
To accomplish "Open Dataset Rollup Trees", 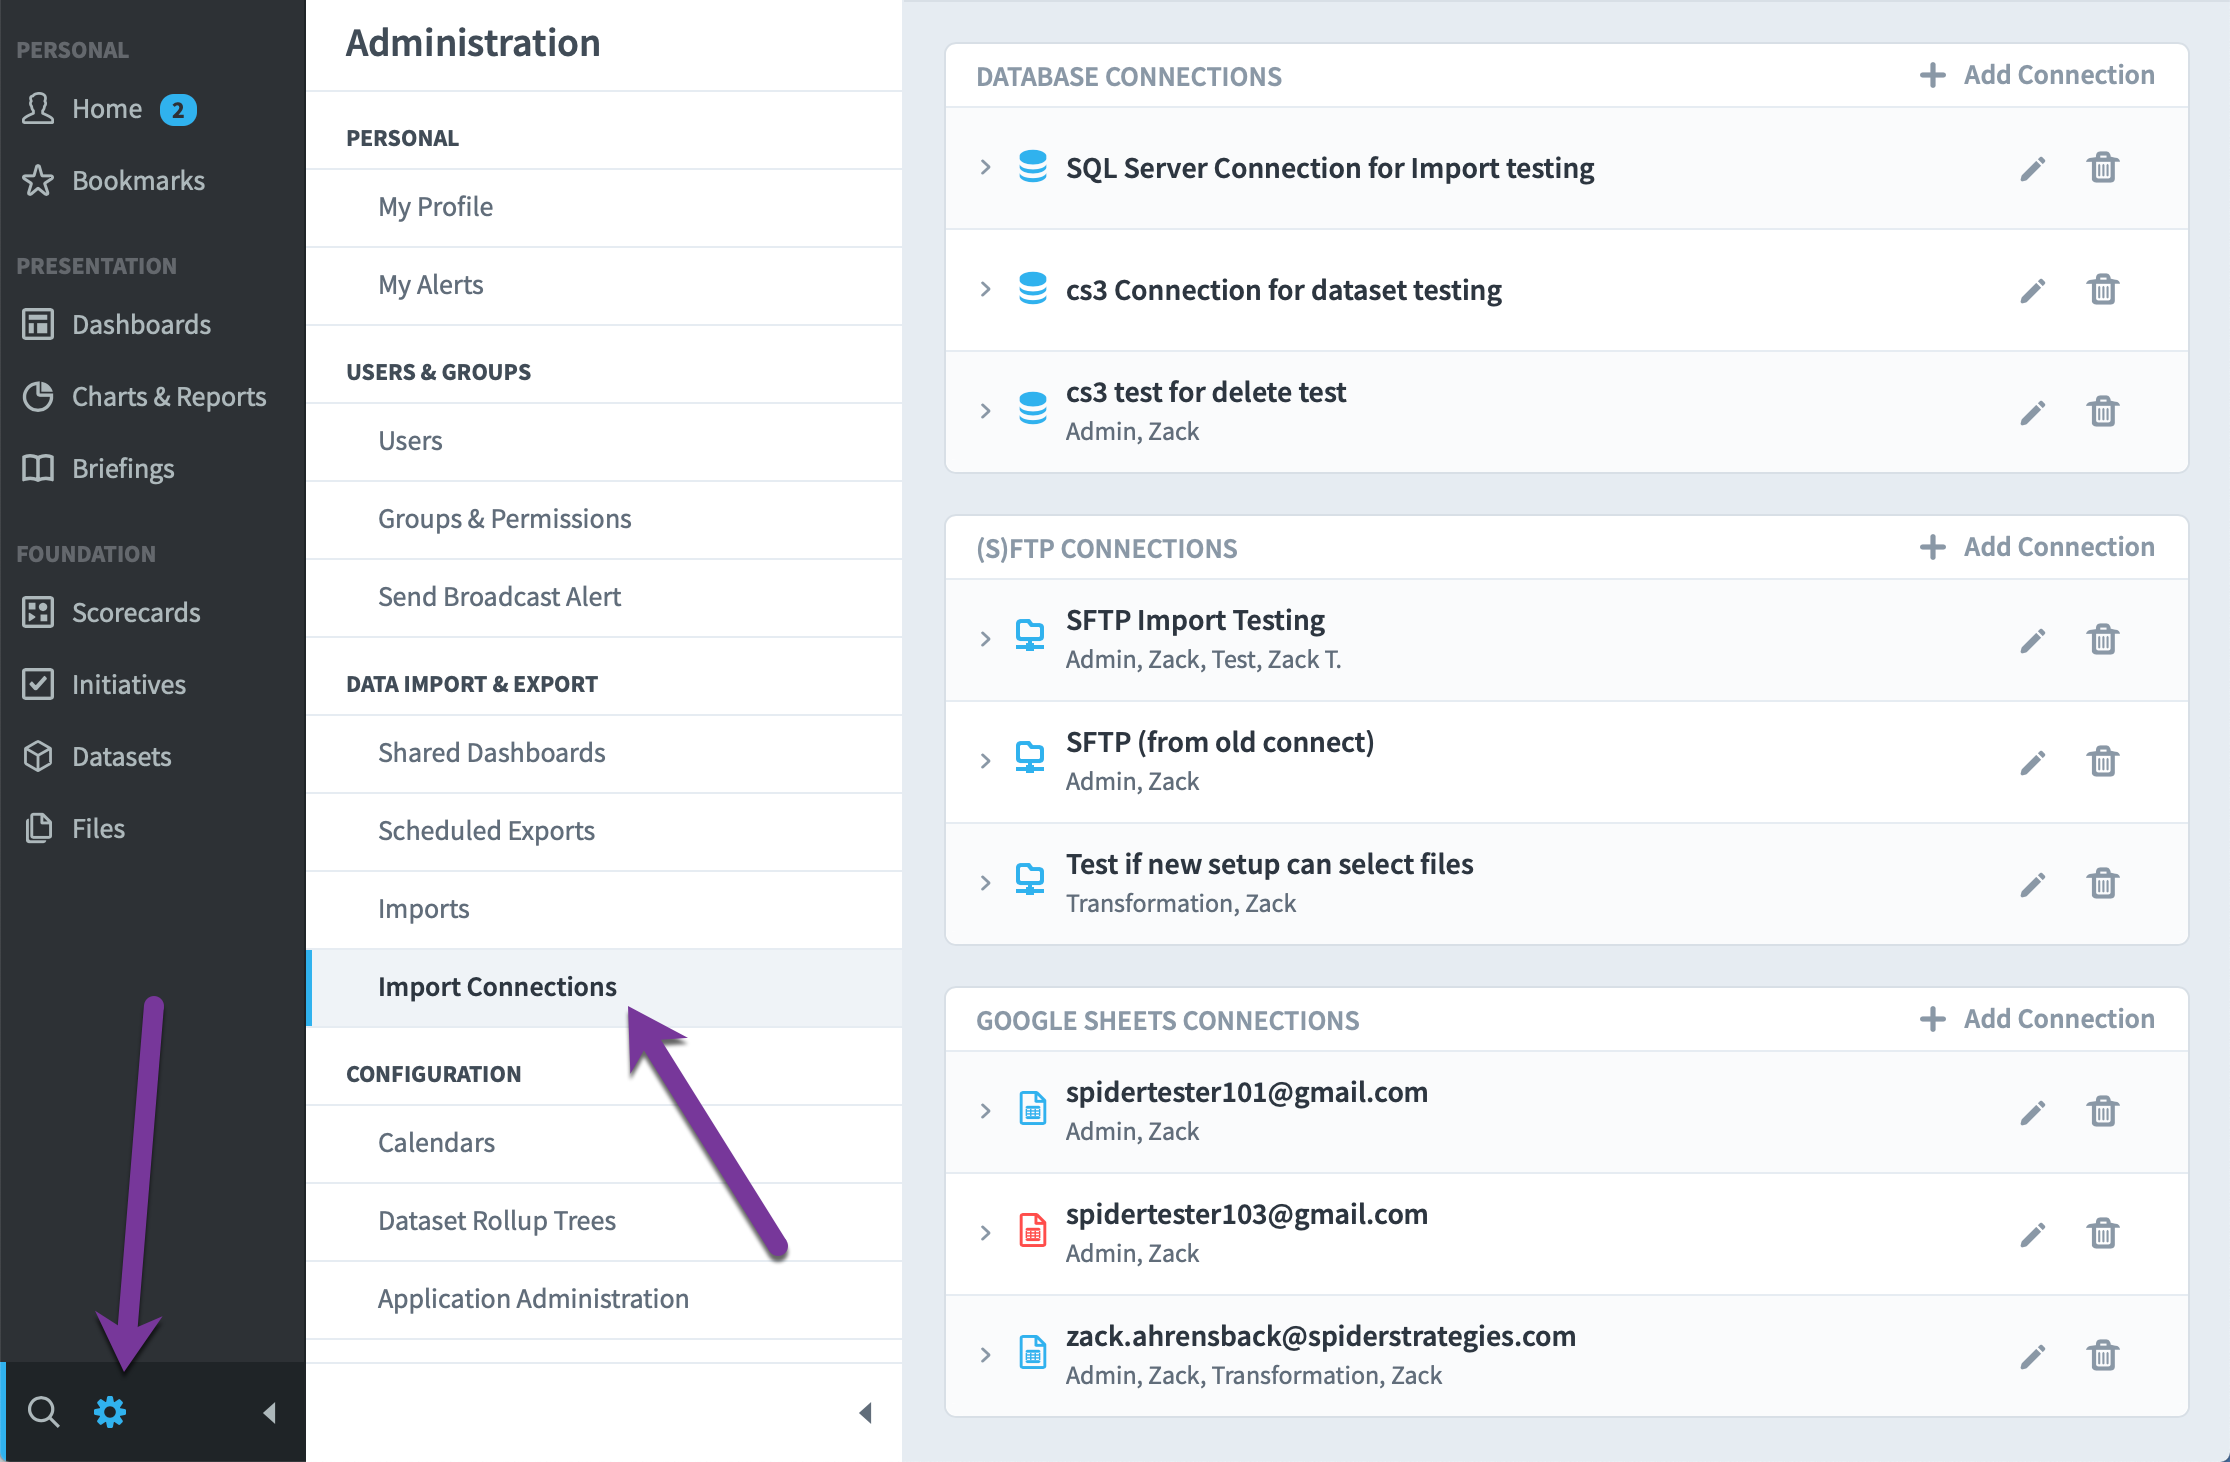I will tap(604, 1221).
